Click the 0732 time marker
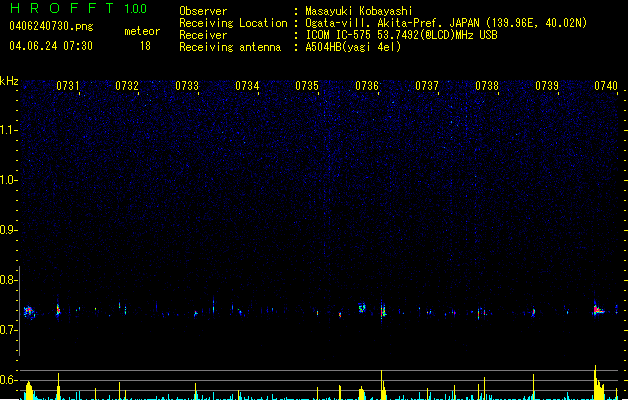The height and width of the screenshot is (400, 629). pyautogui.click(x=127, y=86)
